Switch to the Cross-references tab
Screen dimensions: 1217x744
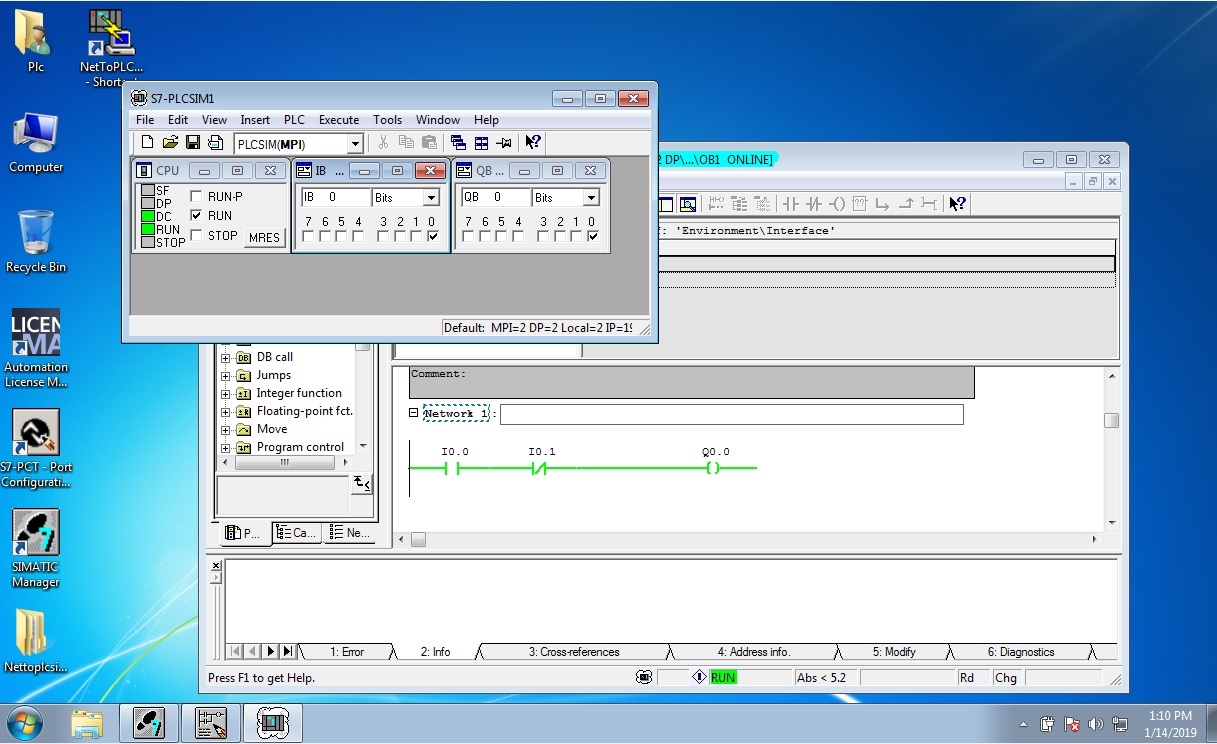tap(573, 652)
